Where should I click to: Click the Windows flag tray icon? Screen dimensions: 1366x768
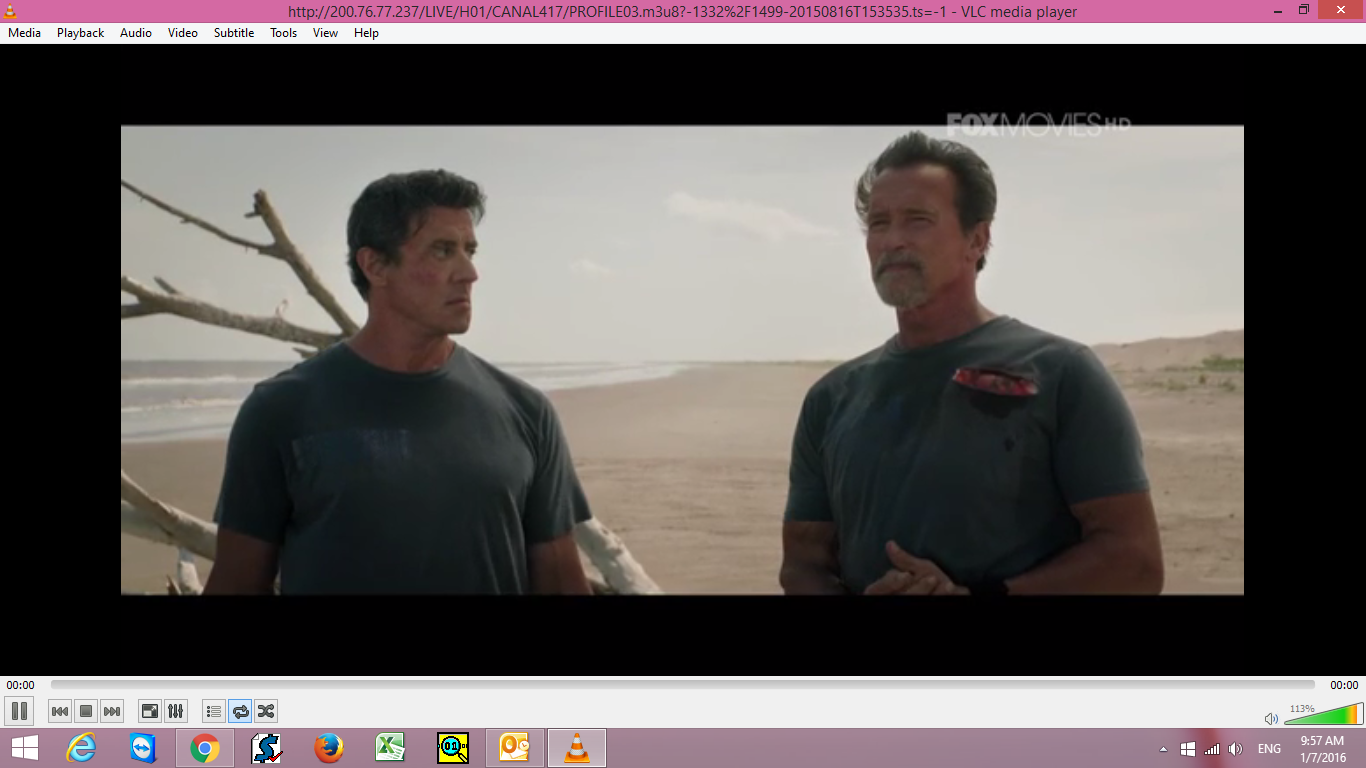(x=1188, y=749)
